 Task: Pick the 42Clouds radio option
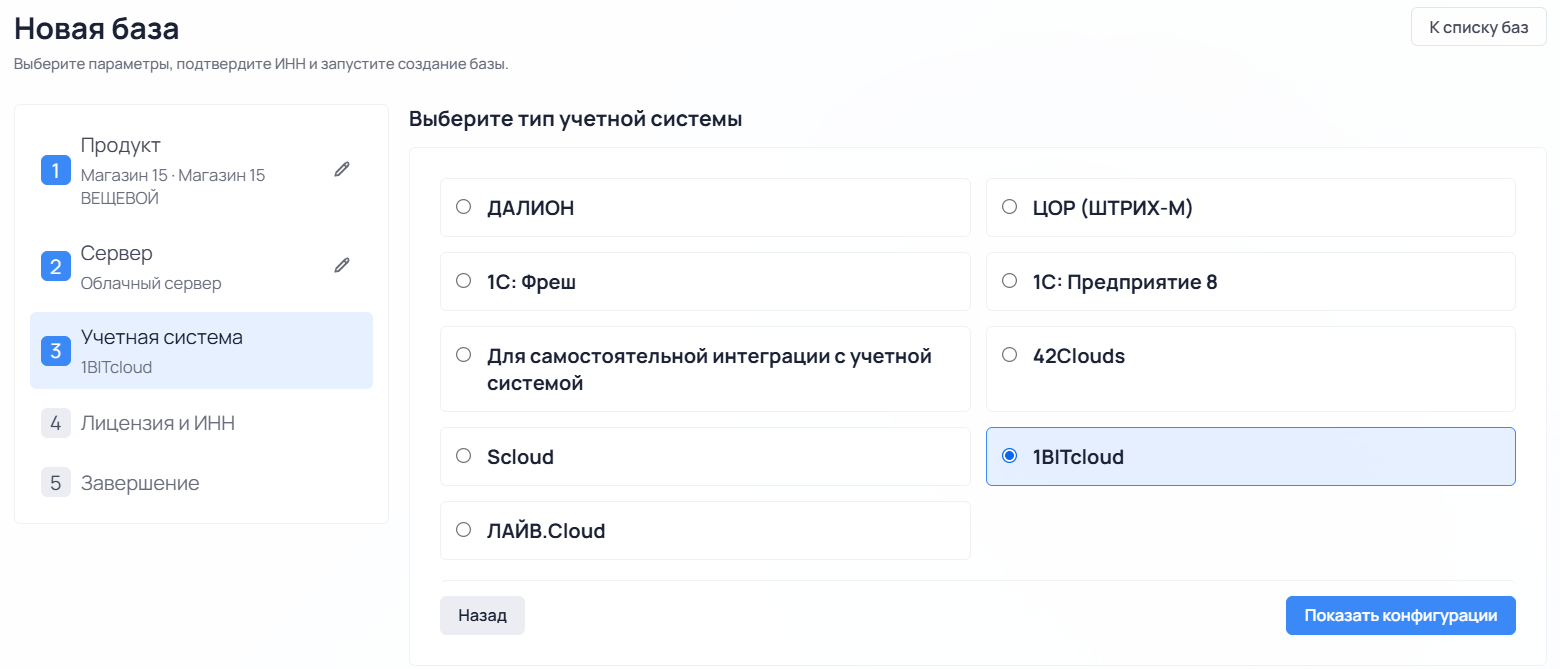pos(1009,355)
